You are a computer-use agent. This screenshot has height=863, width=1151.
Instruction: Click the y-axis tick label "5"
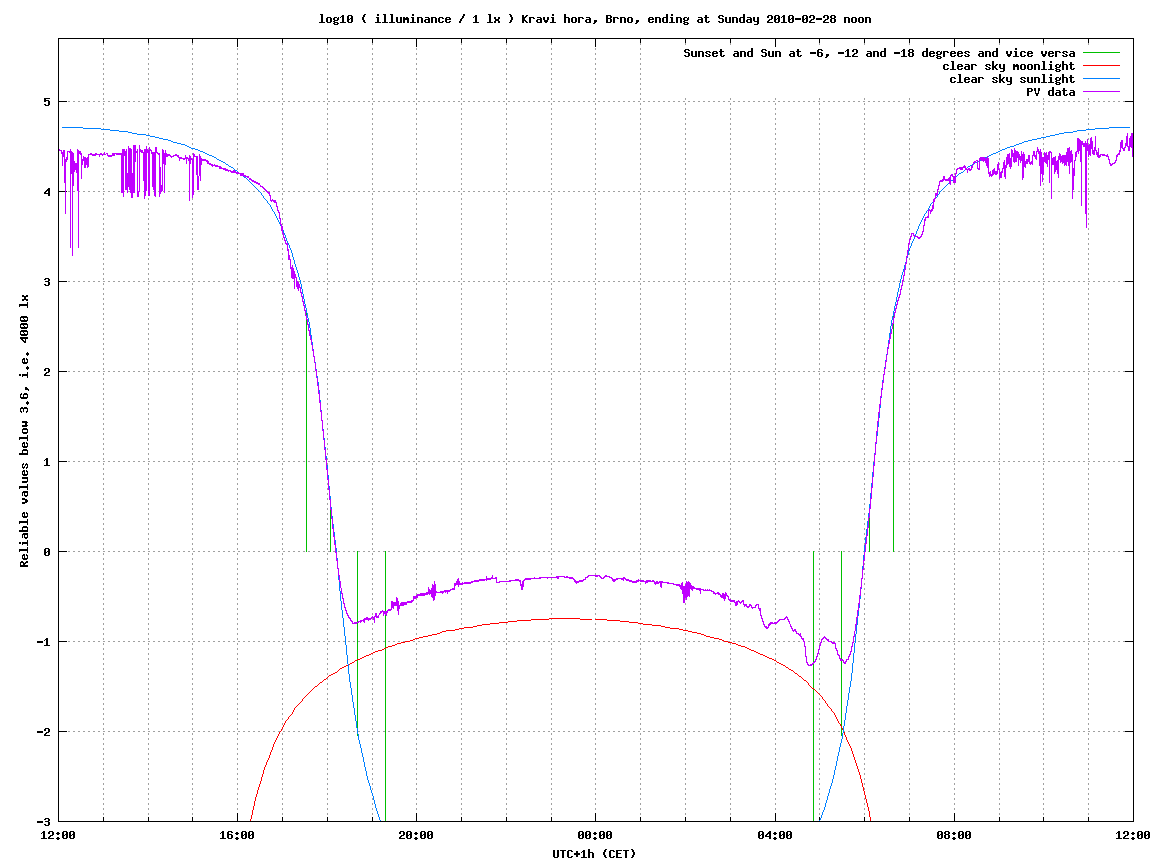(48, 102)
